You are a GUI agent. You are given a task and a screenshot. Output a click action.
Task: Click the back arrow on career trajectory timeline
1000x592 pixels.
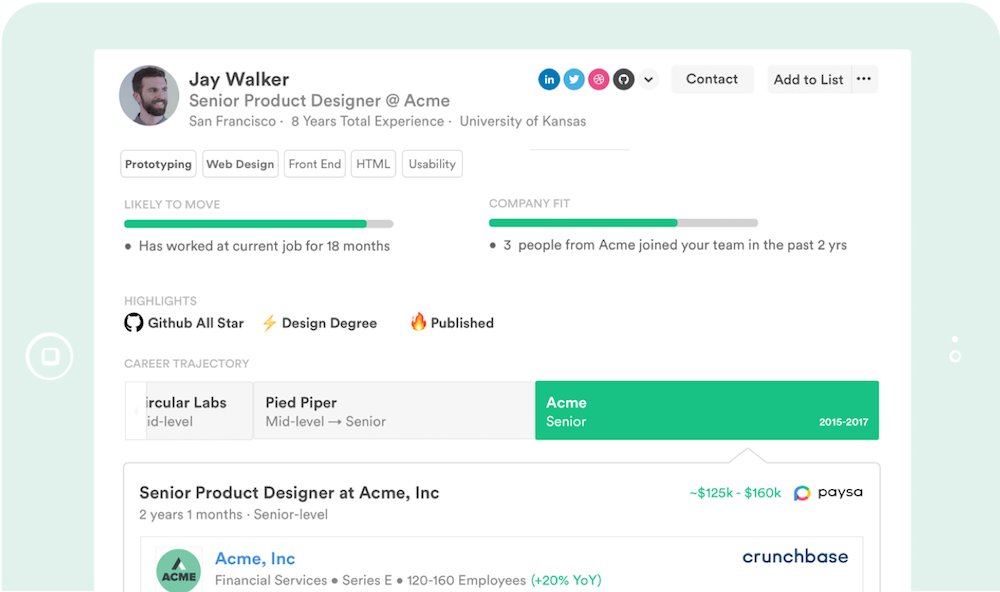click(135, 410)
